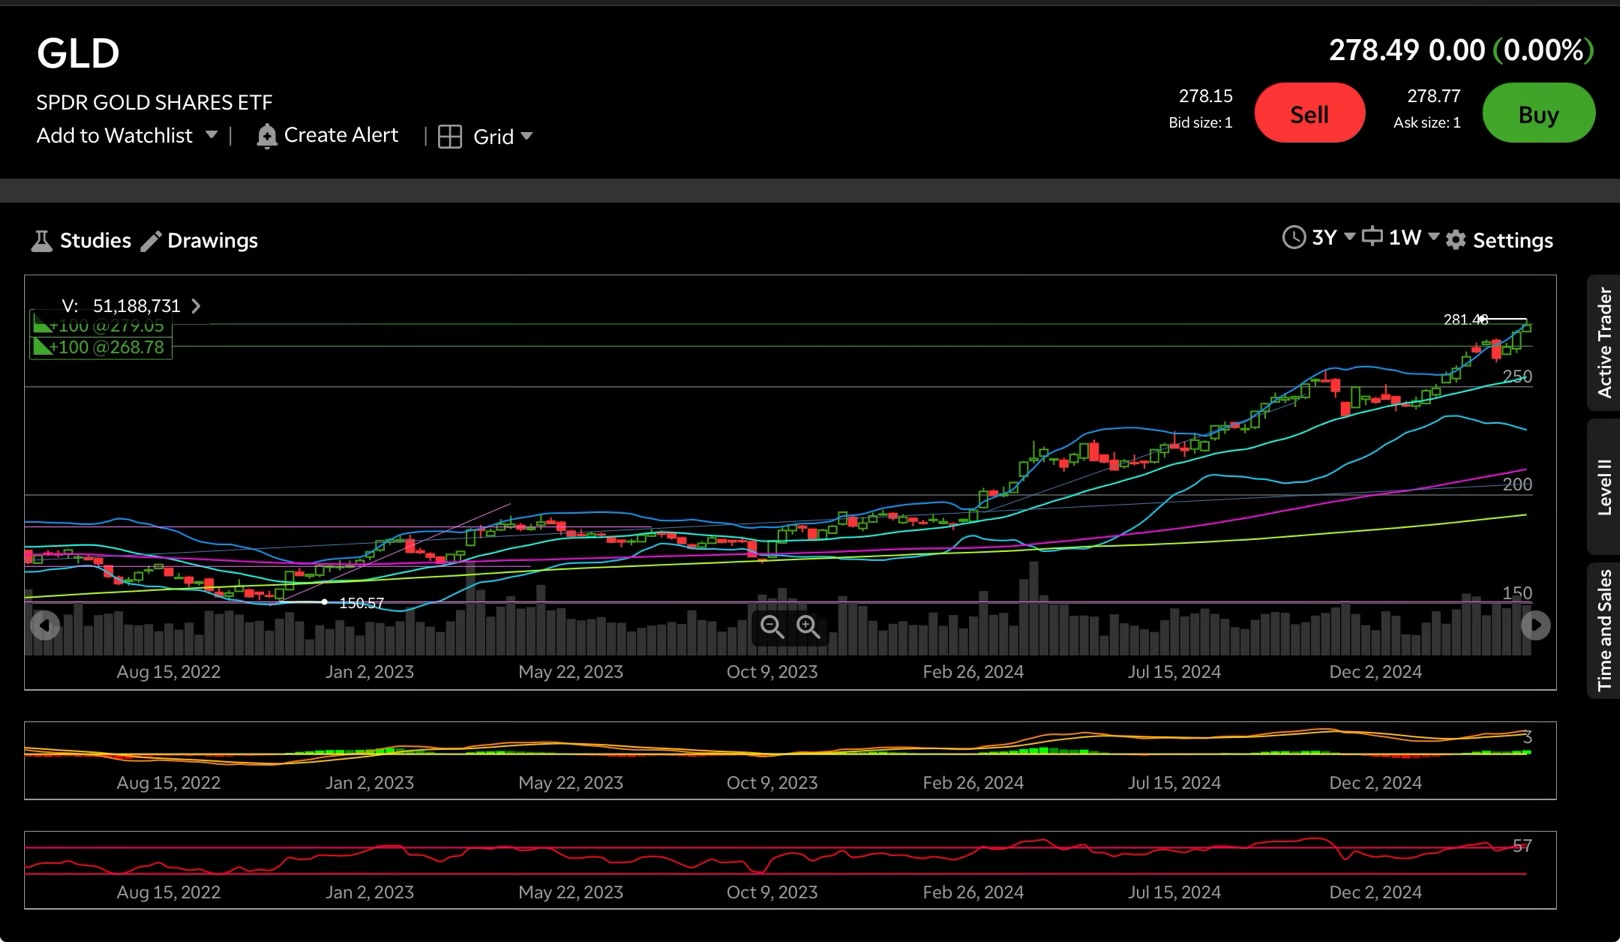The width and height of the screenshot is (1620, 942).
Task: Click the RSI value 57 label
Action: click(x=1522, y=846)
